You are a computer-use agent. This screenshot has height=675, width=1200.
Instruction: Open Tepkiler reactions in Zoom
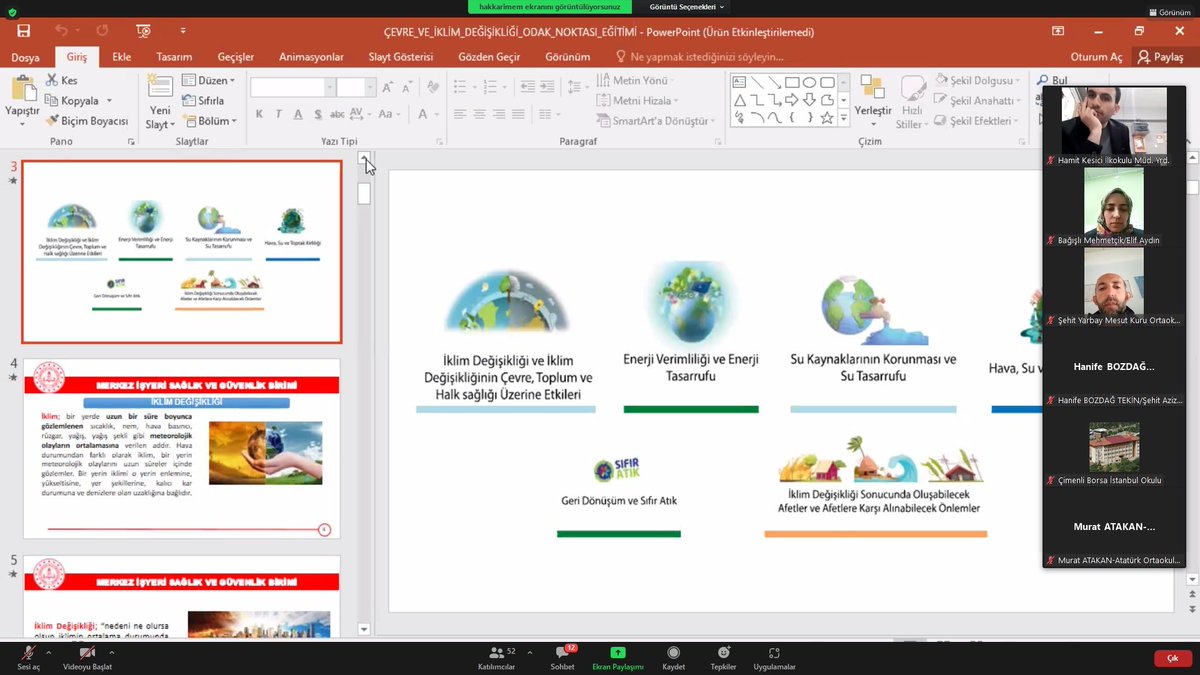[723, 656]
